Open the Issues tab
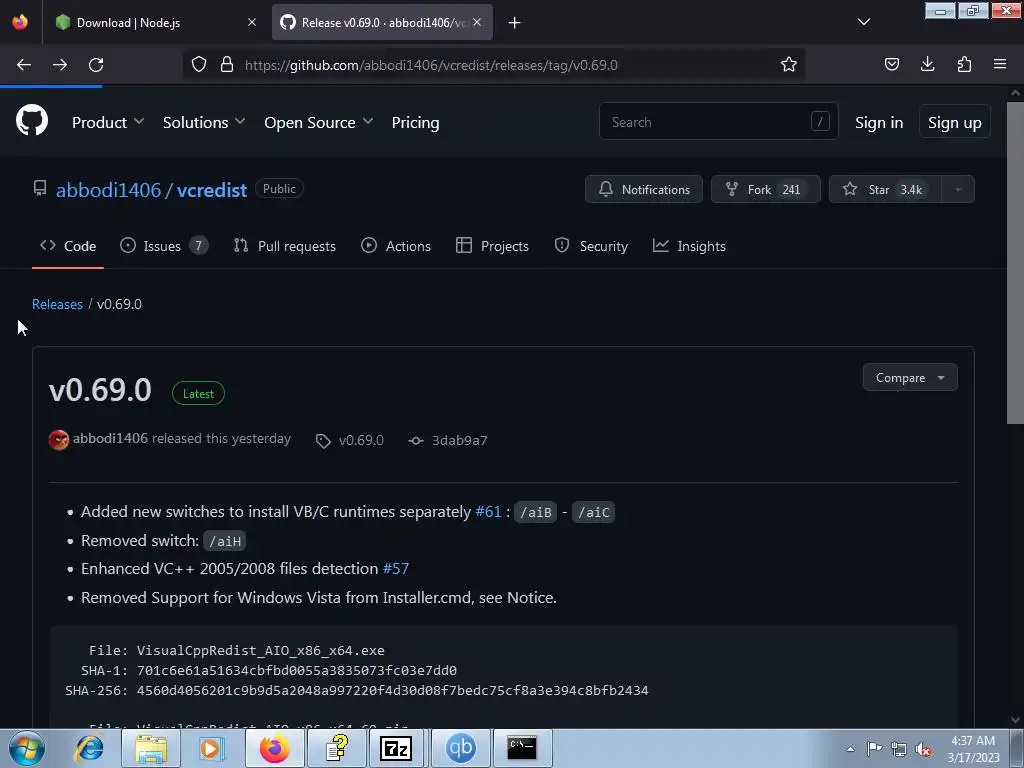This screenshot has width=1024, height=768. point(164,246)
